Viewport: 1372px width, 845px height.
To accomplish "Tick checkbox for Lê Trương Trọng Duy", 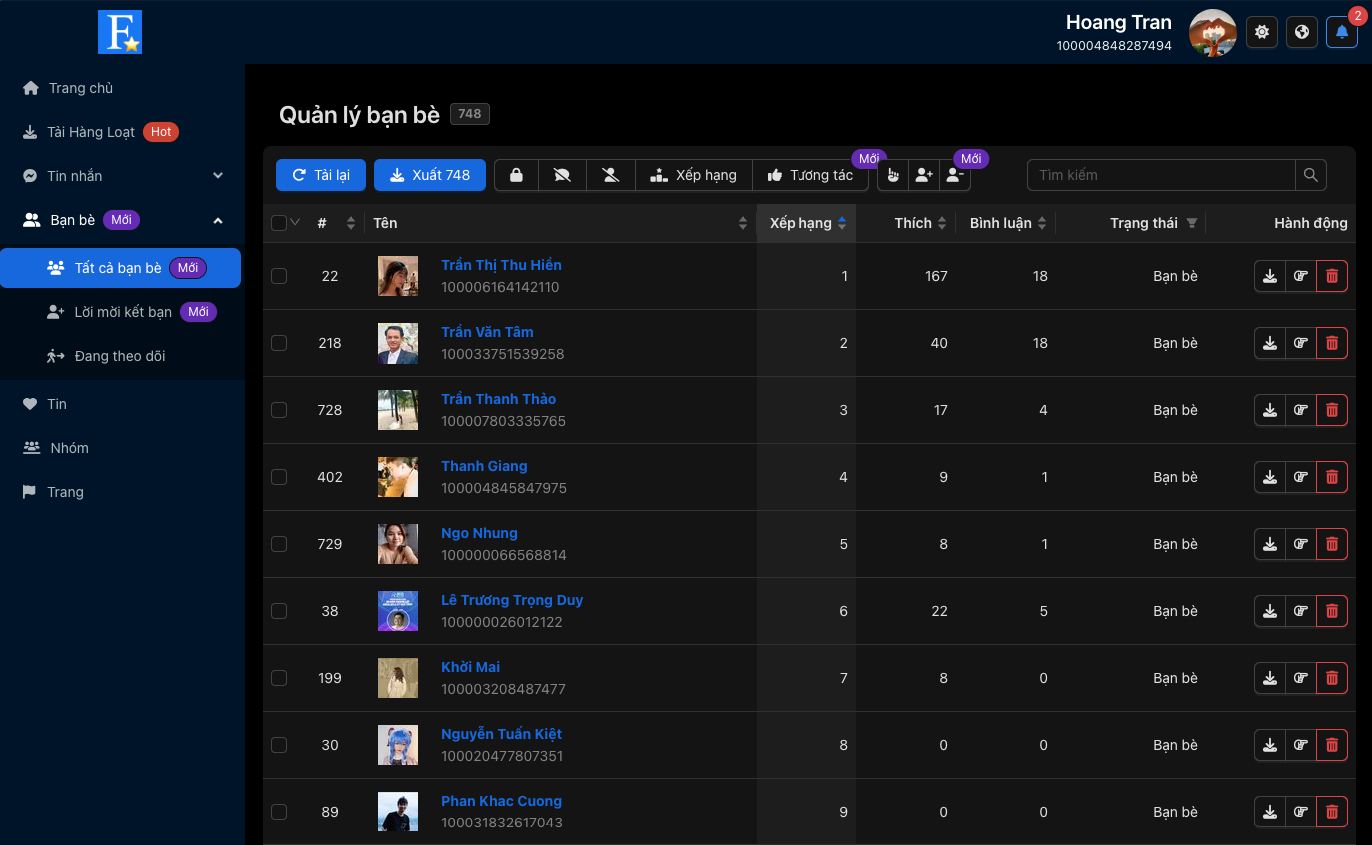I will pyautogui.click(x=279, y=611).
